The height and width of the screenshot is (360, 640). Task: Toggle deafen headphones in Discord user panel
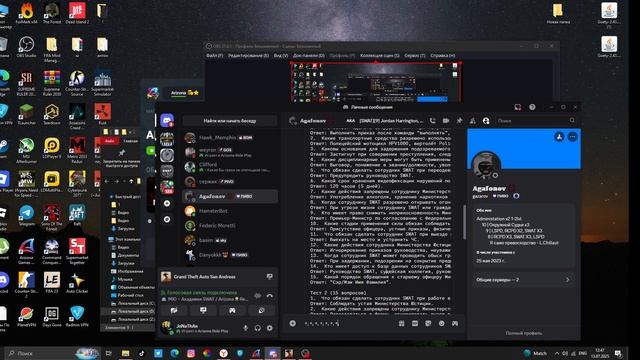coord(258,328)
